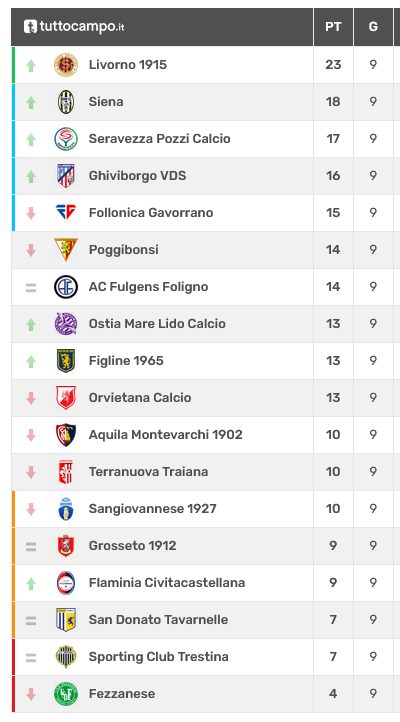The width and height of the screenshot is (400, 722).
Task: Open Orvietana Calcio team name link
Action: point(140,398)
